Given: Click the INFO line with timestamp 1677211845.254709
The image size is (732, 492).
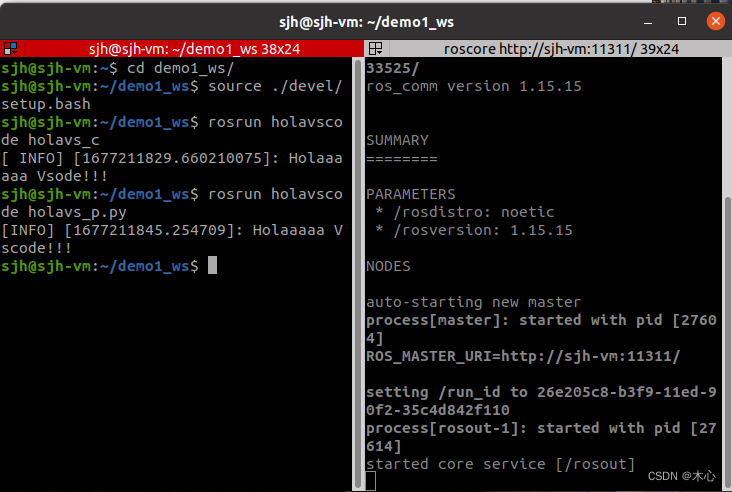Looking at the screenshot, I should click(x=172, y=230).
